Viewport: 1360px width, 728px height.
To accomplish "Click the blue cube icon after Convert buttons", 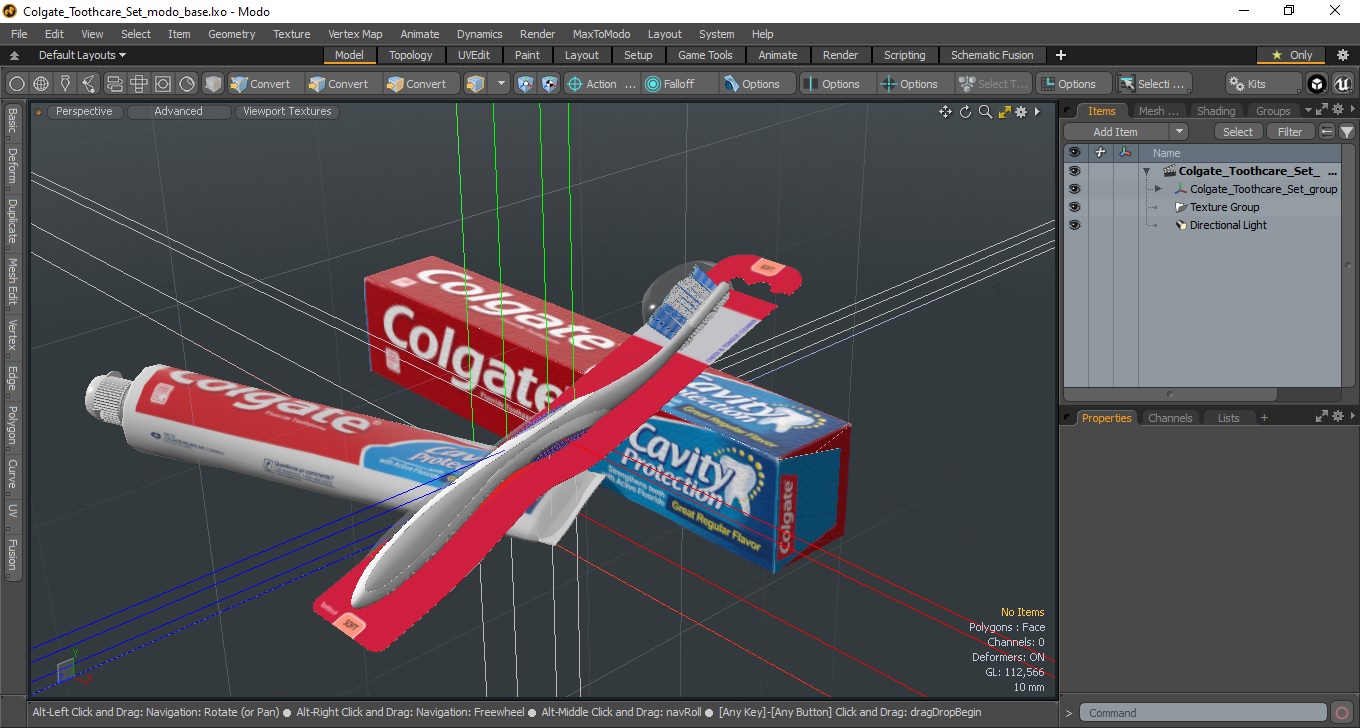I will coord(476,84).
